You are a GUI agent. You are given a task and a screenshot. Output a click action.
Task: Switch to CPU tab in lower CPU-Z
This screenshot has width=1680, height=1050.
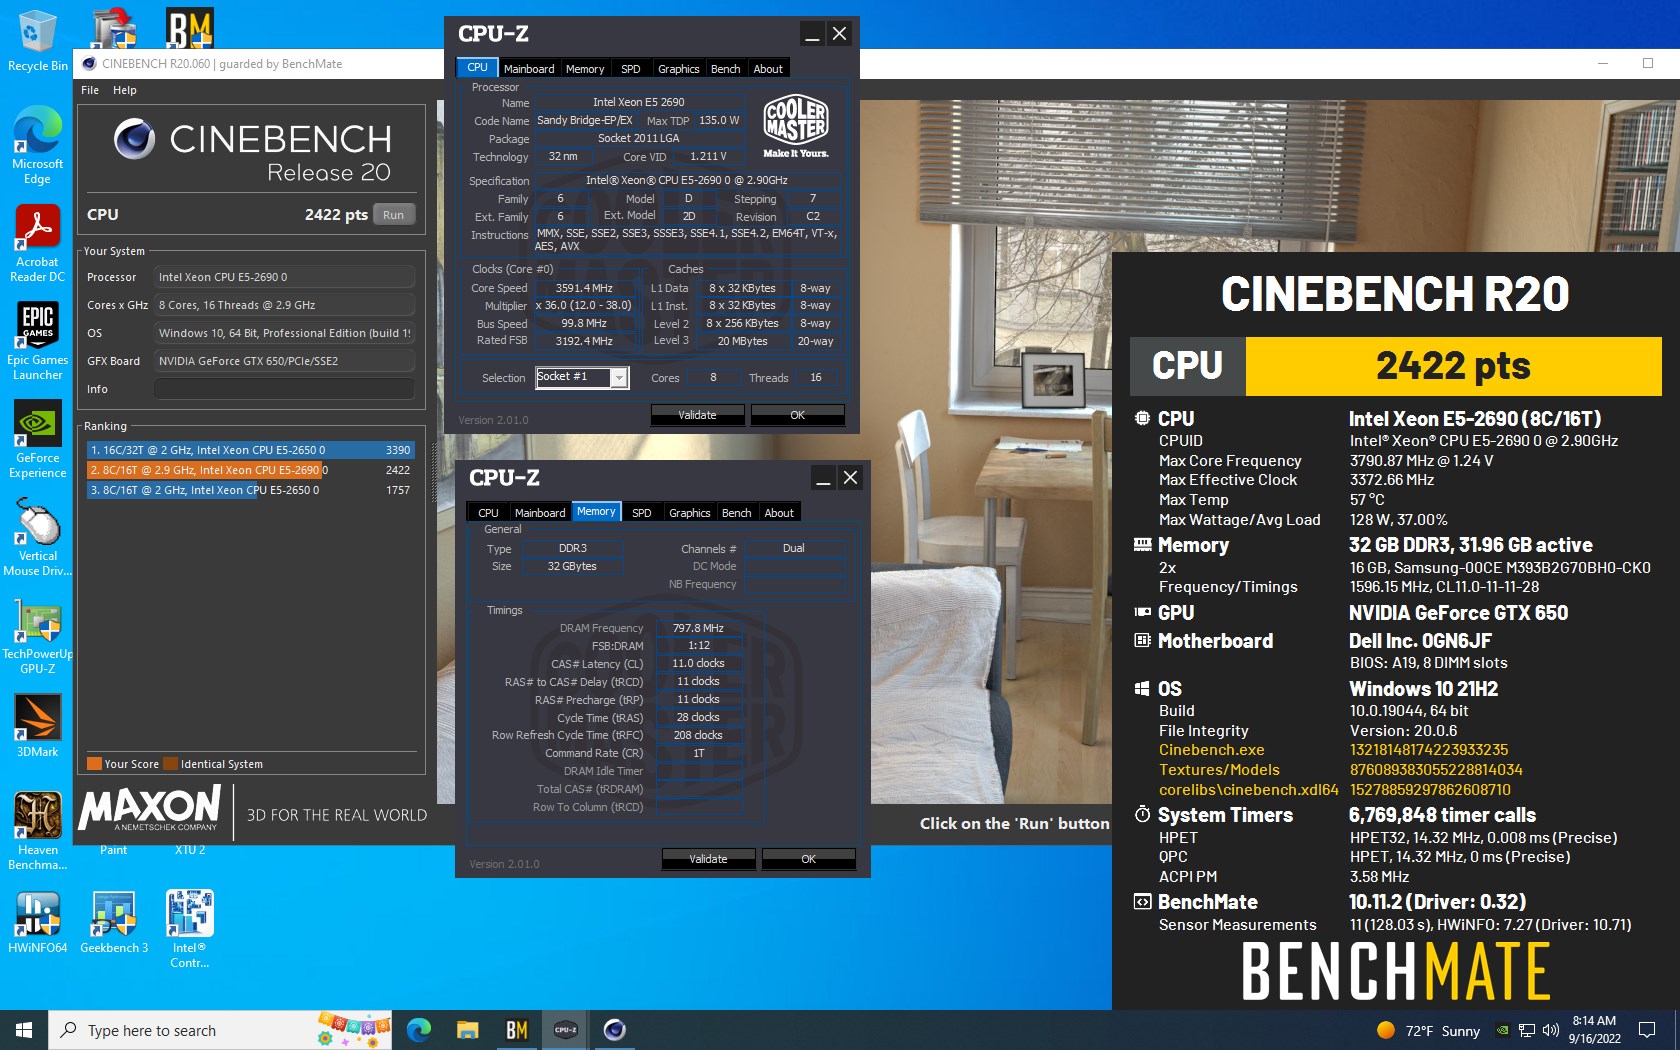pos(488,513)
